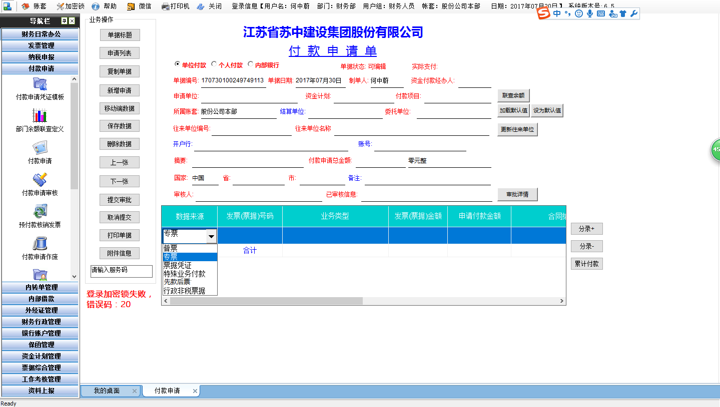Click the 联查余额 button

[514, 95]
